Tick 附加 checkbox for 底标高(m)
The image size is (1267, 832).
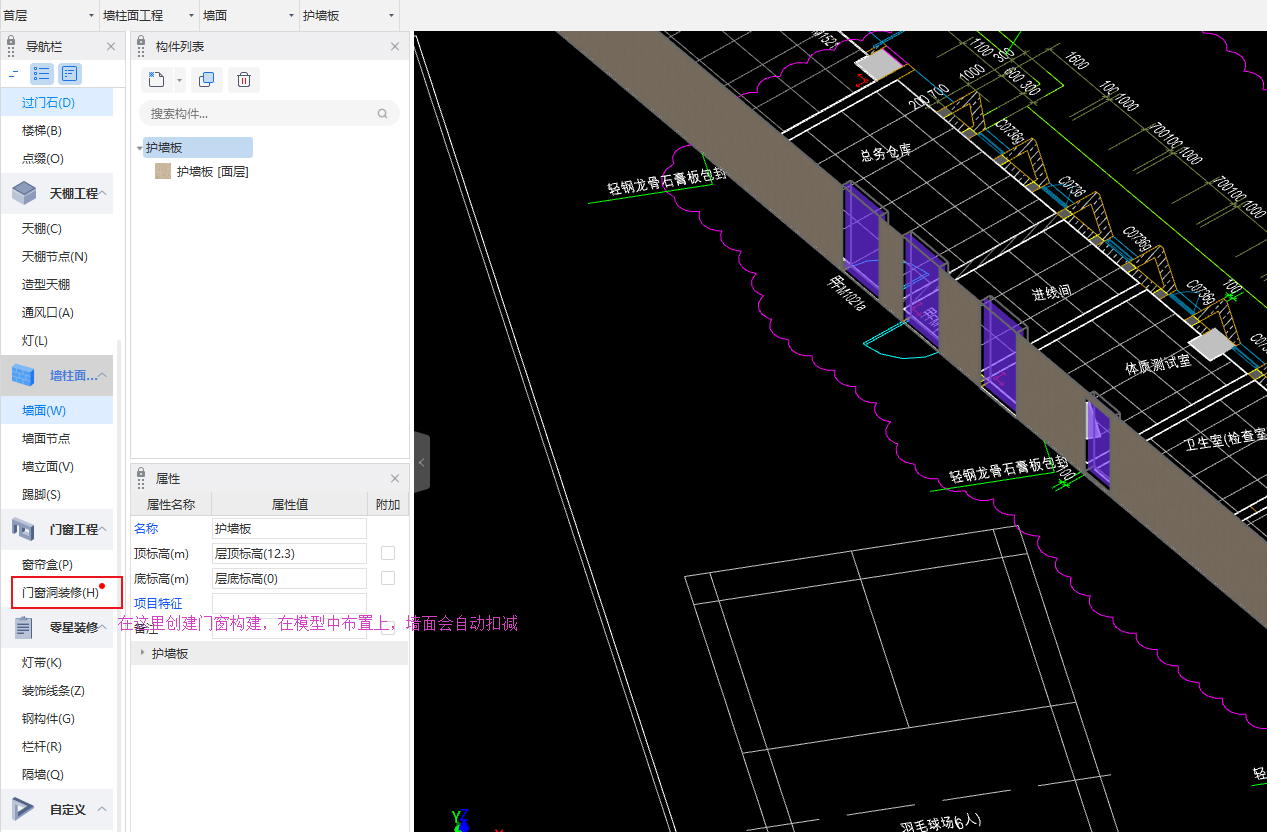pos(388,578)
